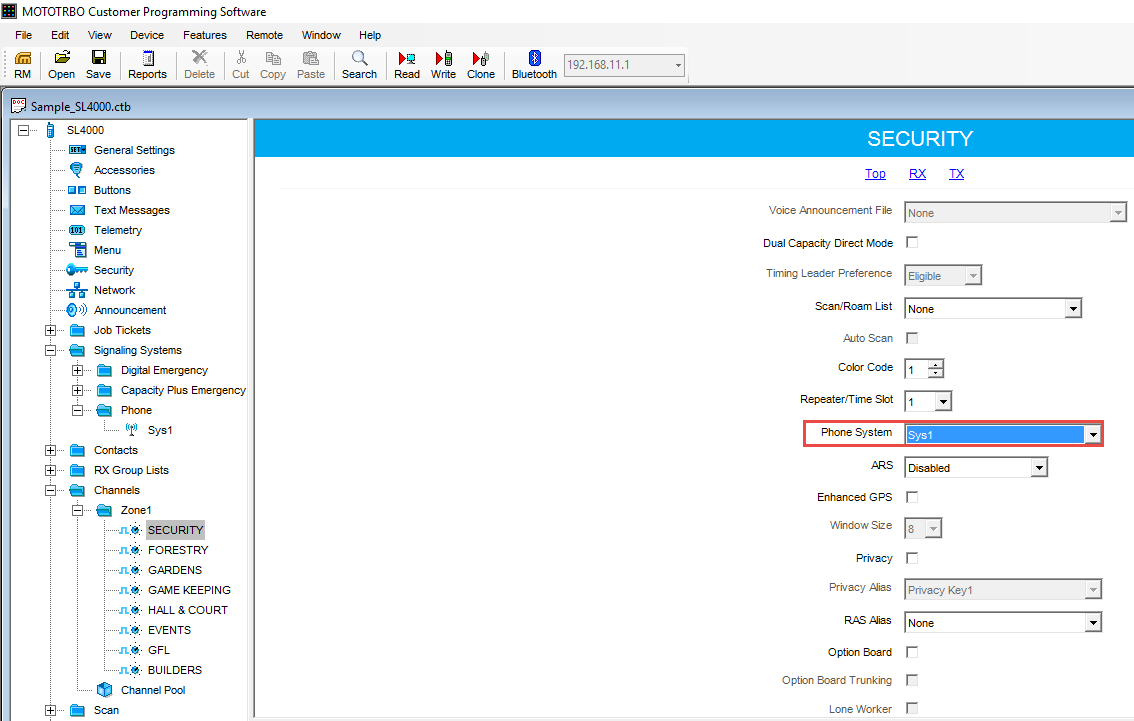Jump to RX section link
The width and height of the screenshot is (1134, 721).
tap(917, 174)
